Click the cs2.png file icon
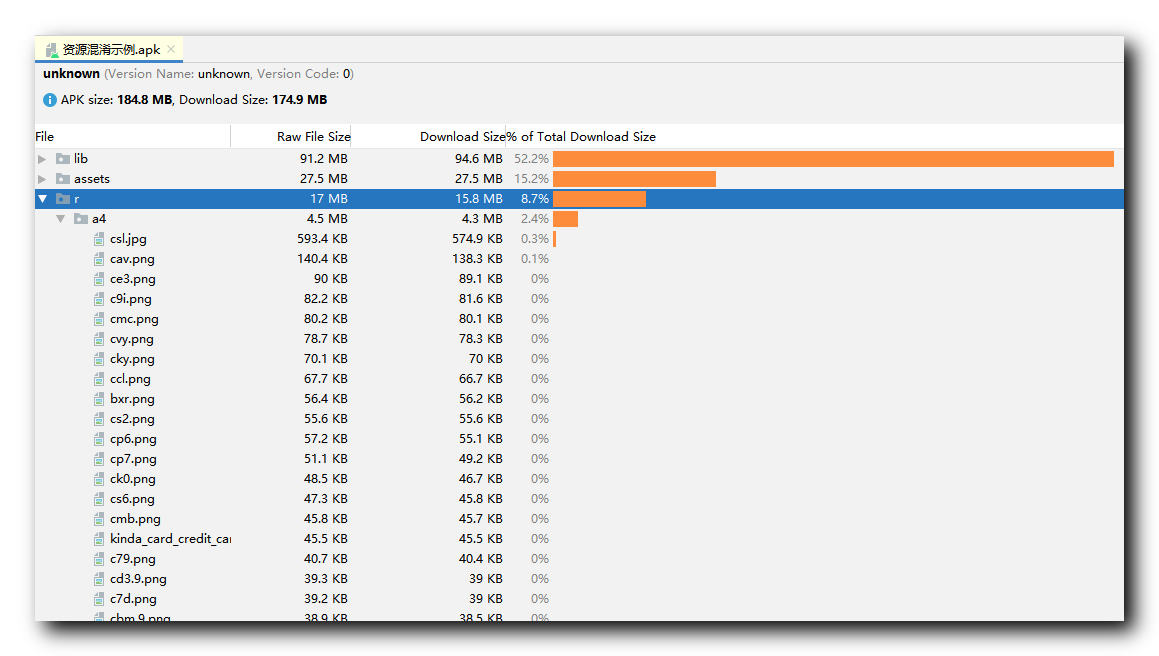The image size is (1159, 656). (99, 419)
